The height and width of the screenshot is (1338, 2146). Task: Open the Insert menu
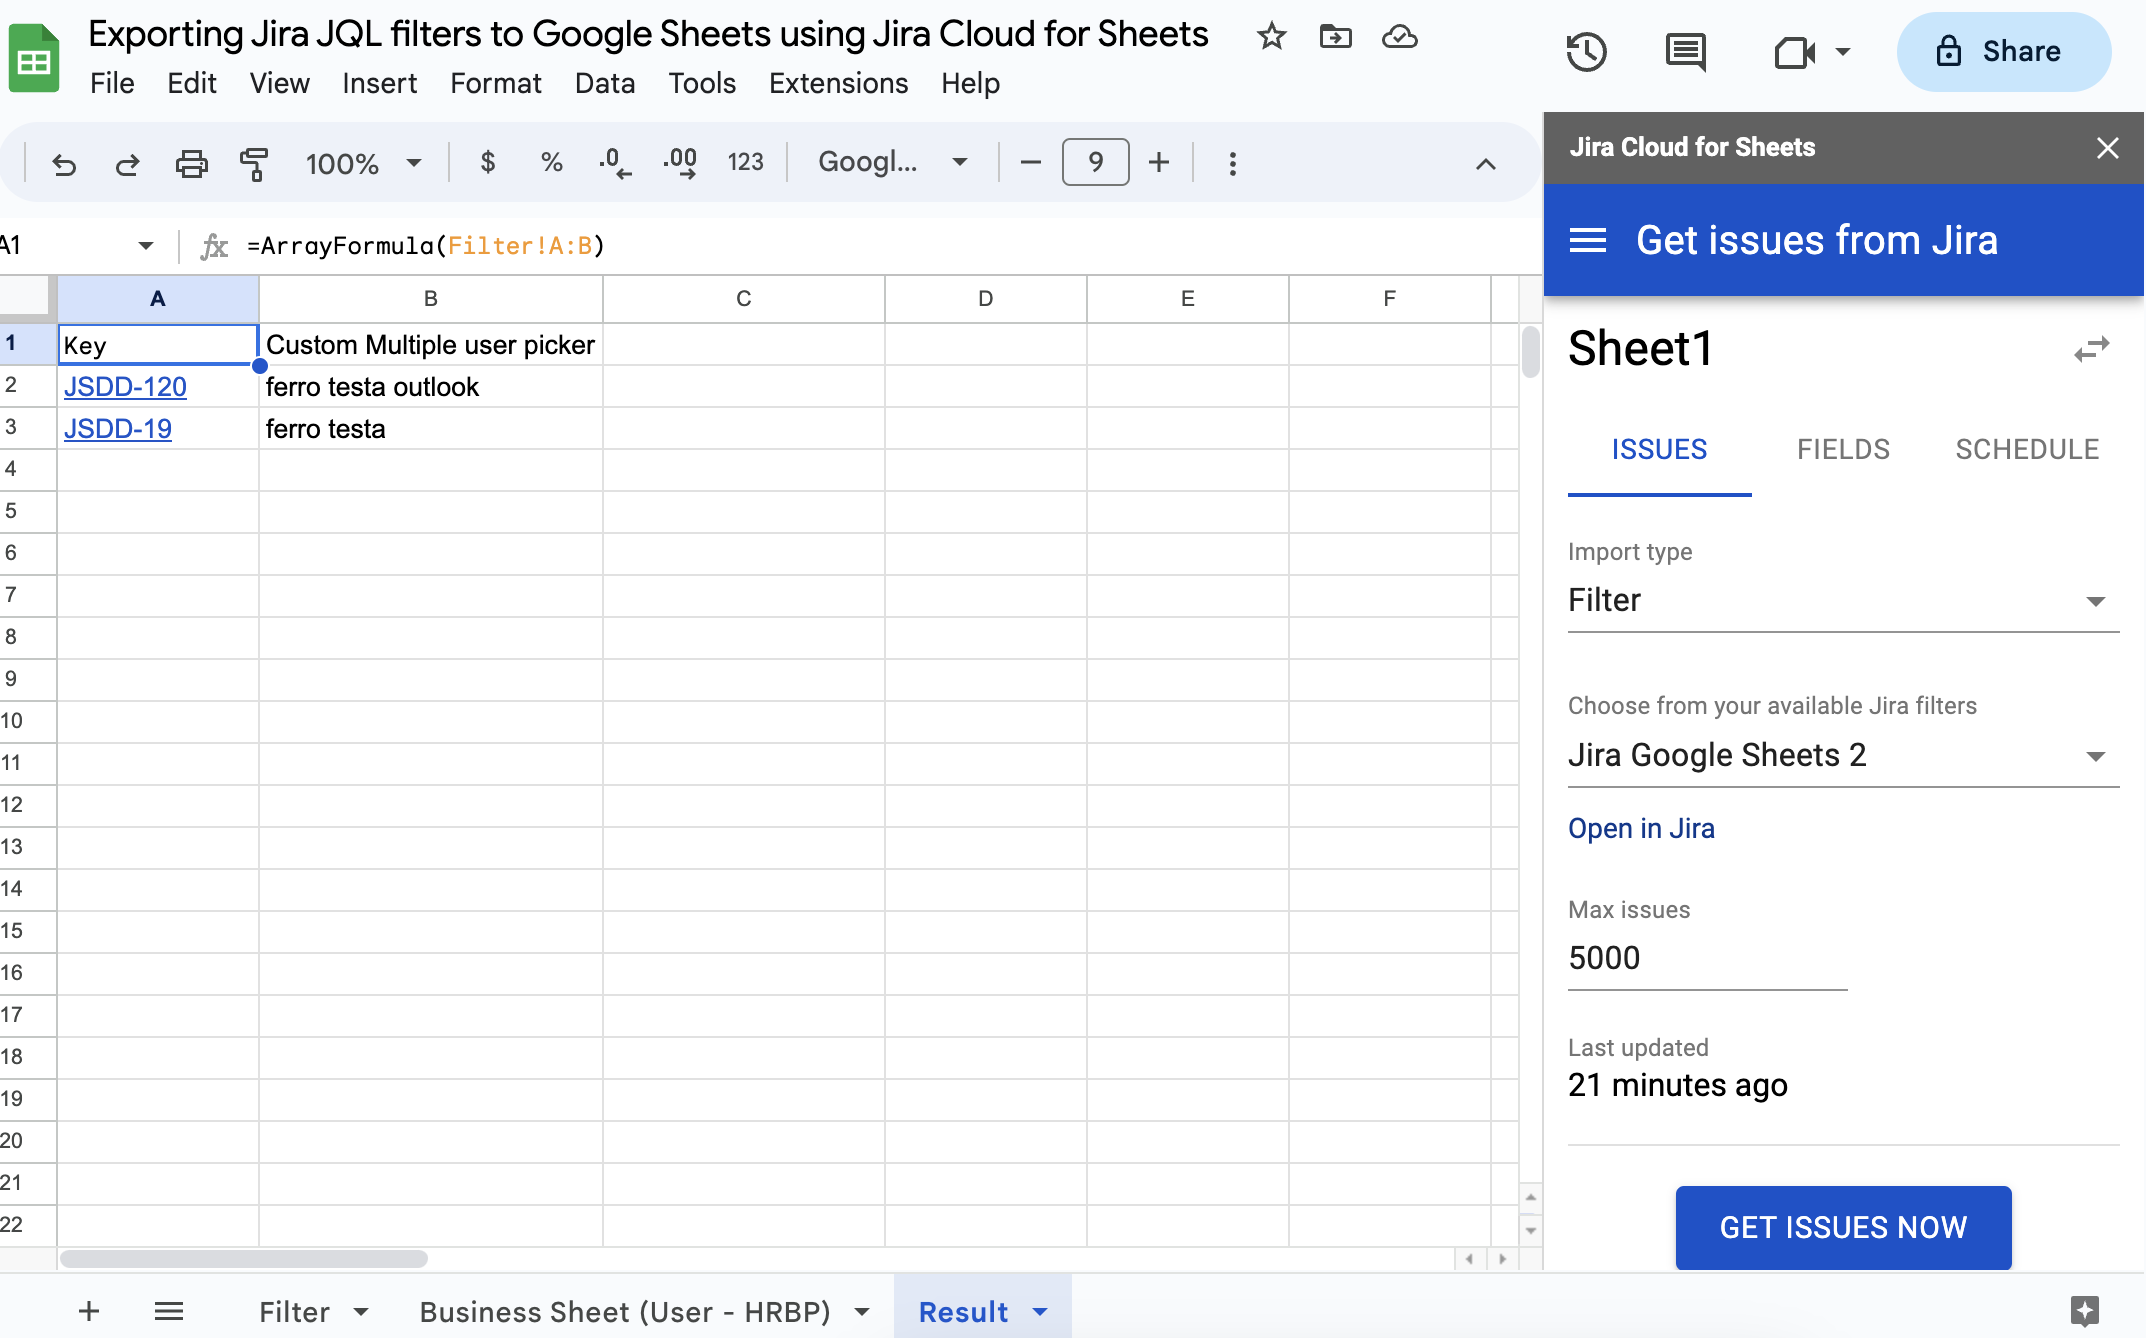click(379, 83)
